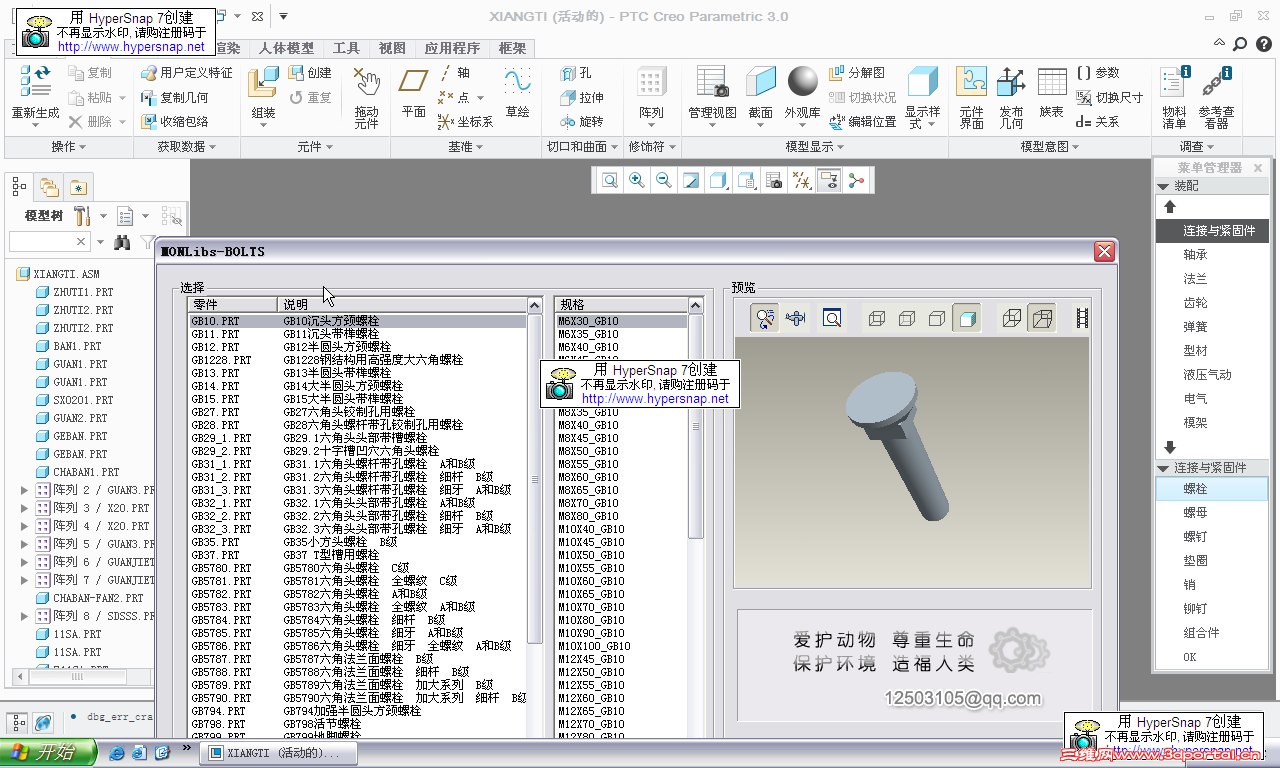Expand the 阵列 8 / SDSSS tree node
Viewport: 1280px width, 768px height.
point(25,616)
